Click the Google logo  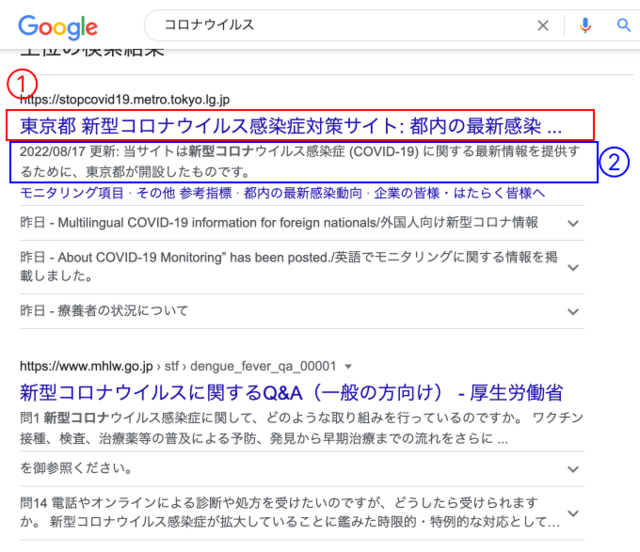tap(58, 27)
